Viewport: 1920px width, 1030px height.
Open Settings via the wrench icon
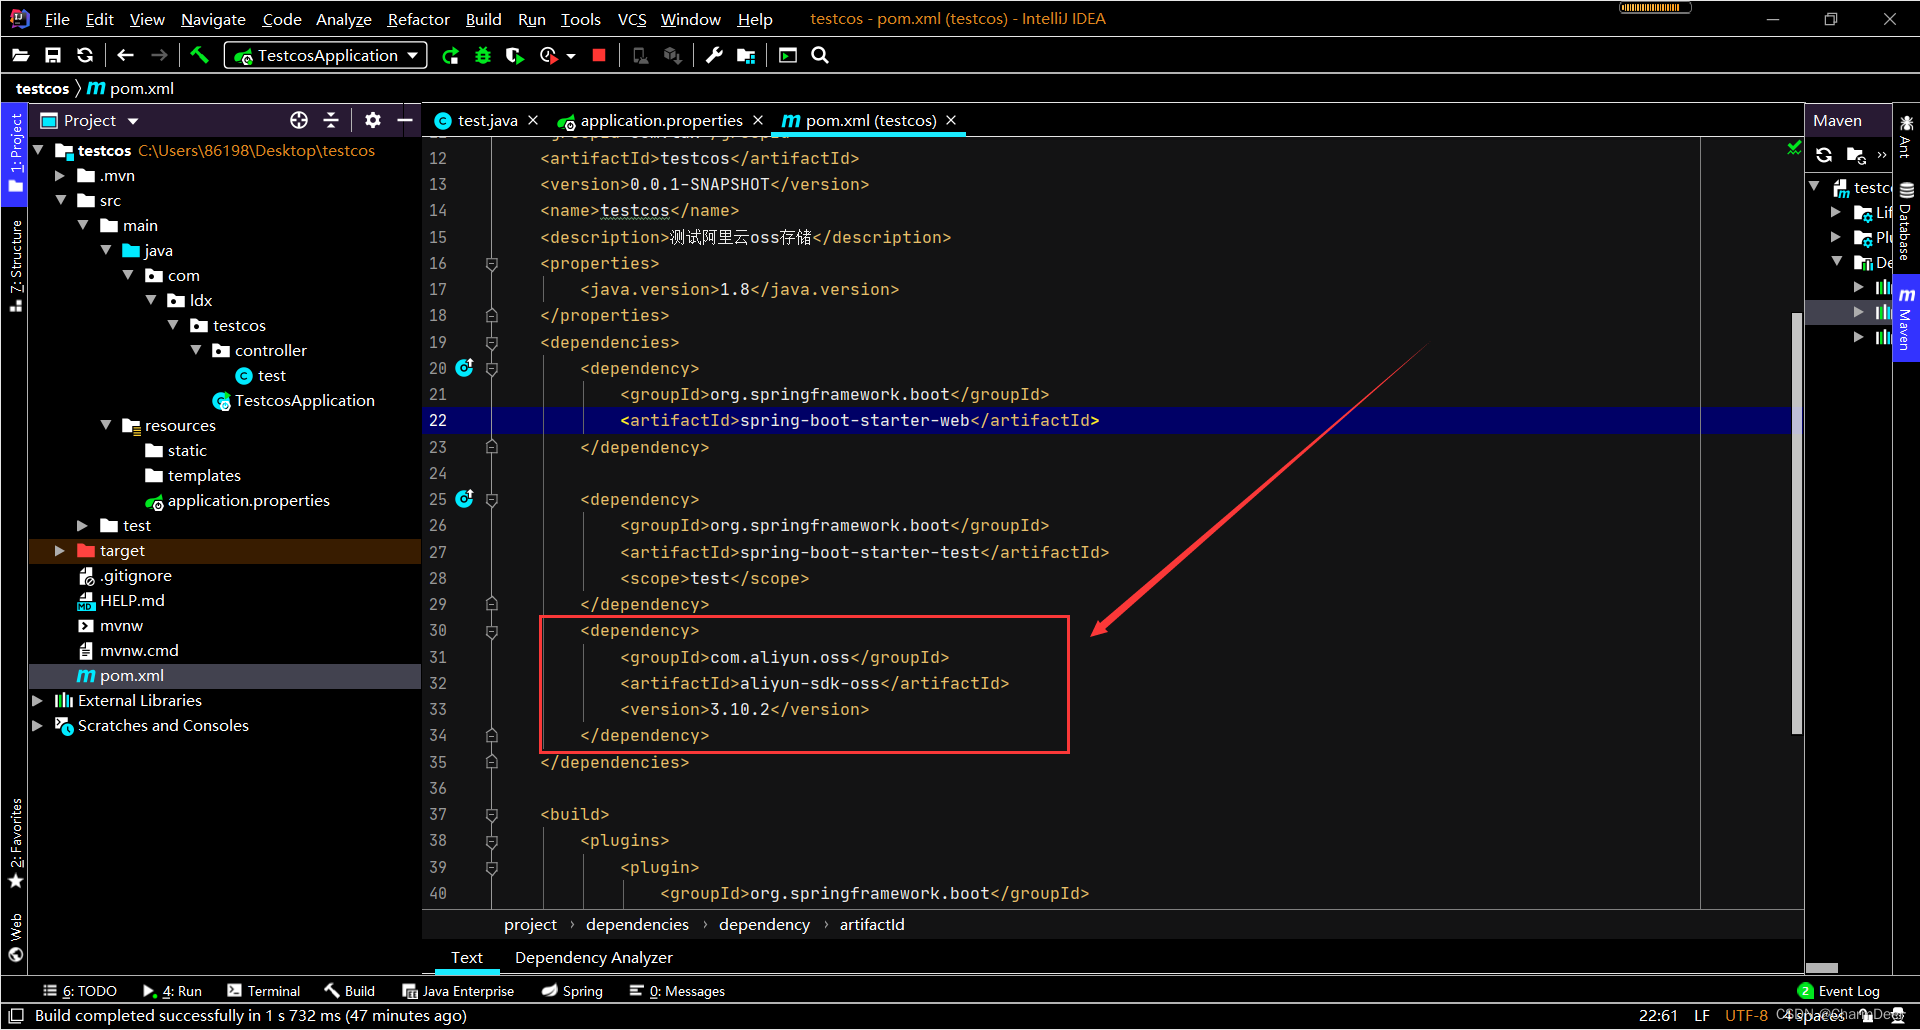pyautogui.click(x=714, y=56)
